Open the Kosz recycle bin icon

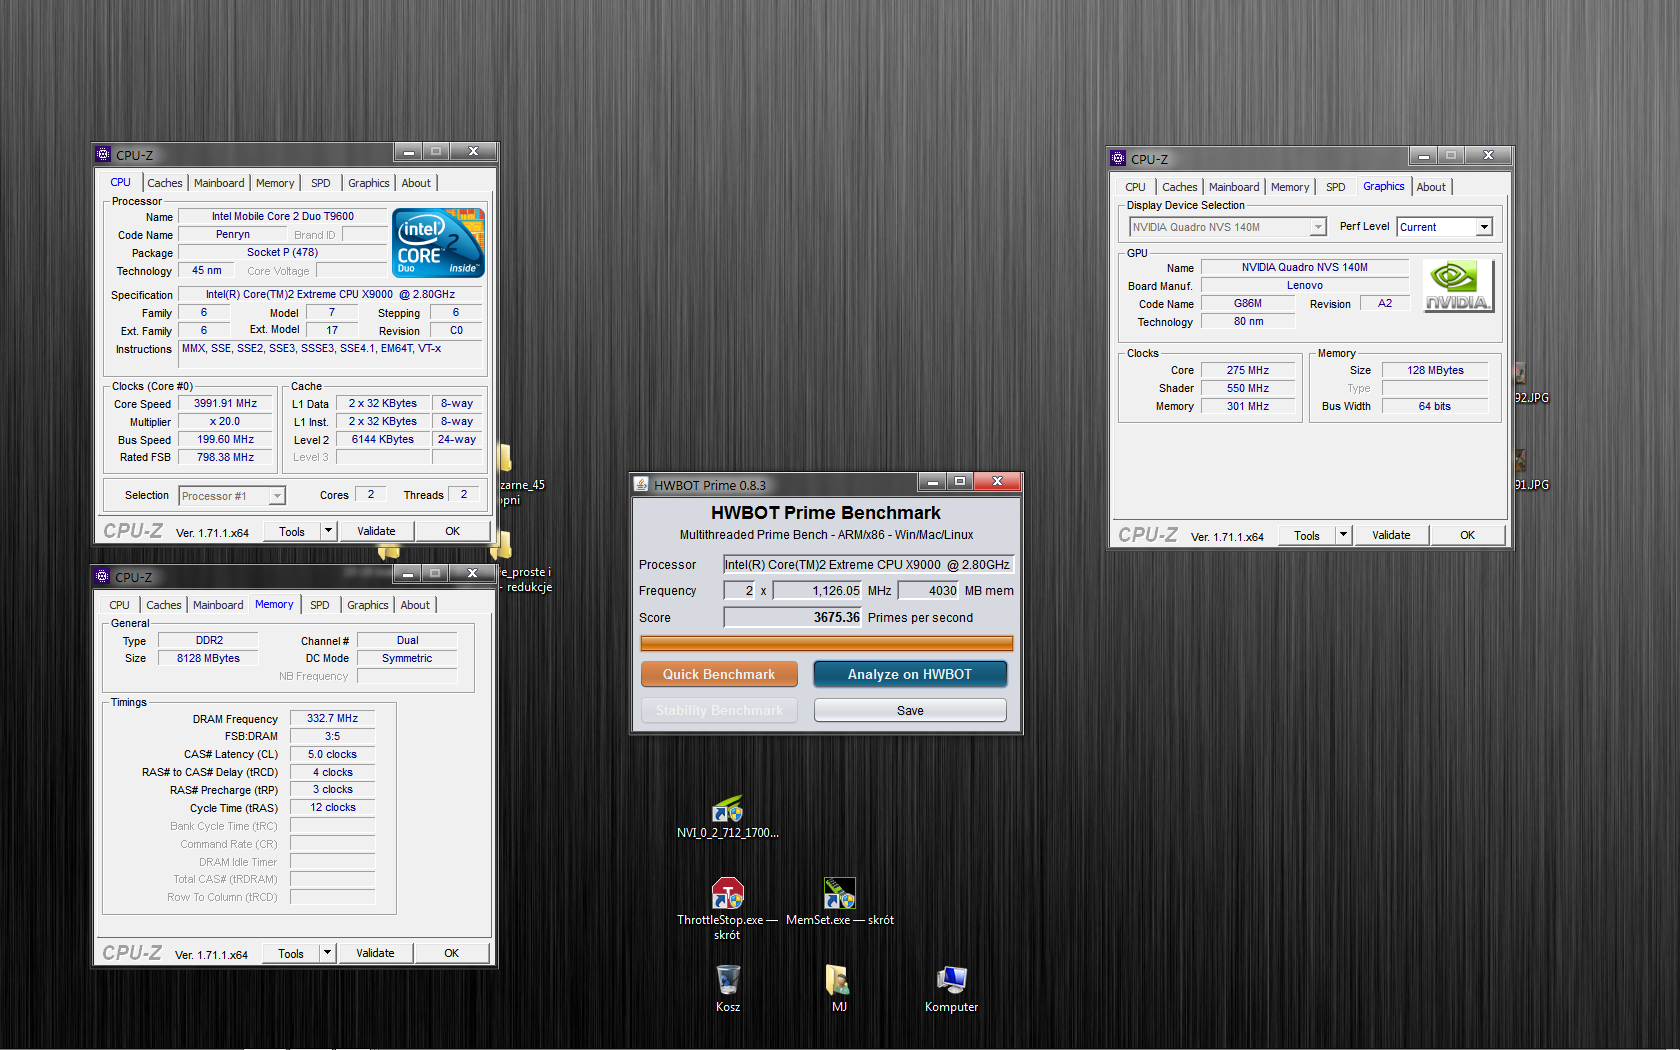pos(728,980)
